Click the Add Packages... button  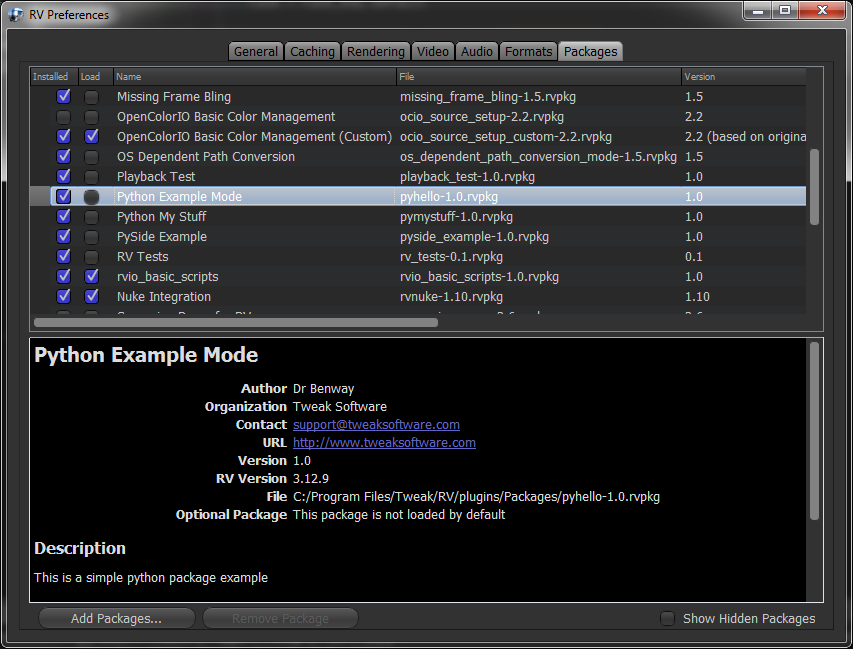coord(116,619)
